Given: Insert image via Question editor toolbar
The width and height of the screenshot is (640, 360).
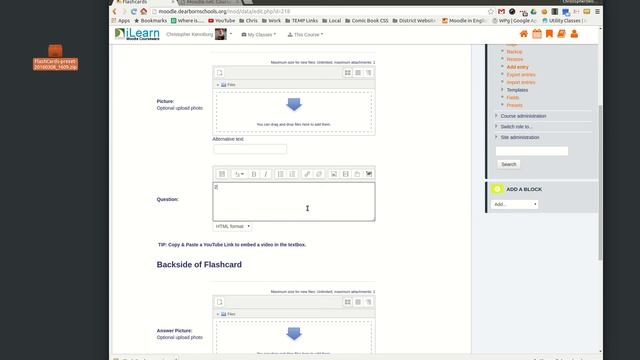Looking at the screenshot, I should click(x=333, y=174).
